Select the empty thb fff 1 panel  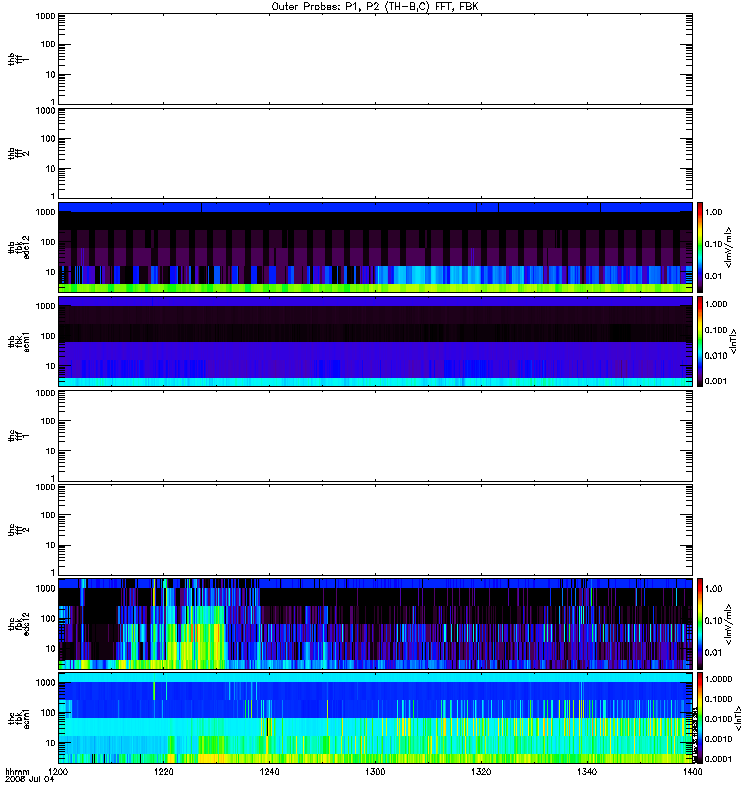coord(376,59)
